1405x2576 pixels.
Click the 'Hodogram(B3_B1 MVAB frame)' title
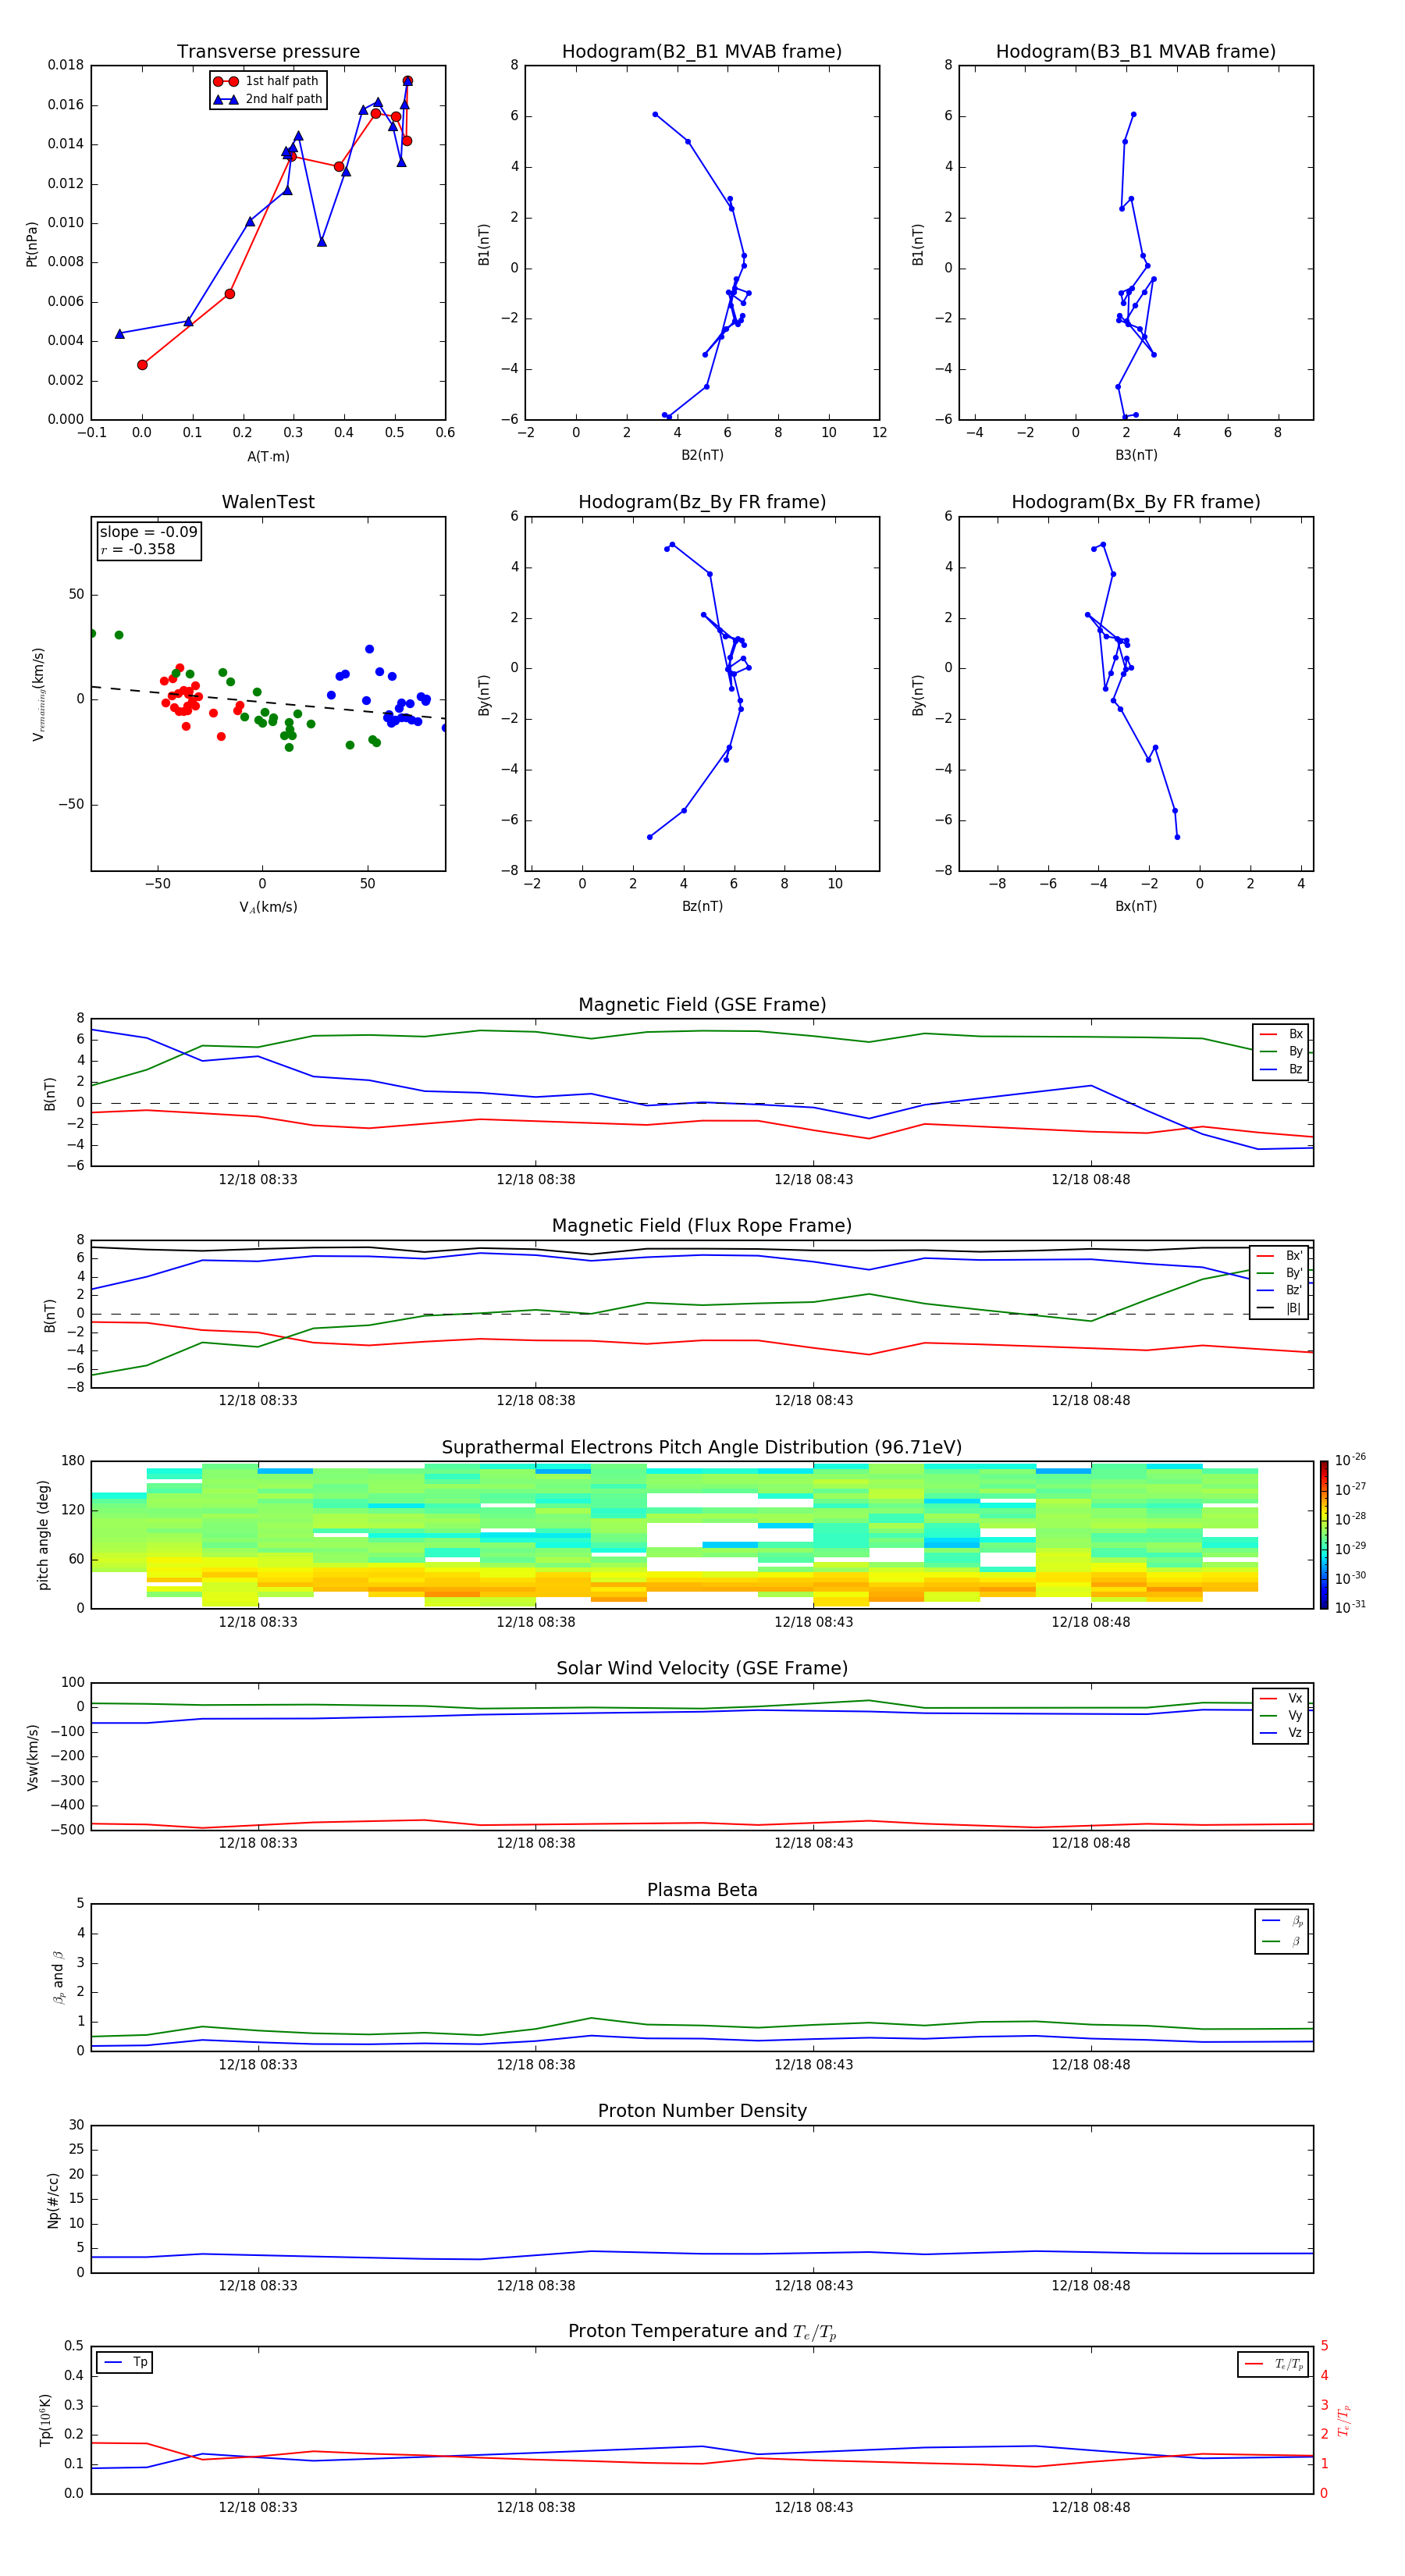point(1136,51)
